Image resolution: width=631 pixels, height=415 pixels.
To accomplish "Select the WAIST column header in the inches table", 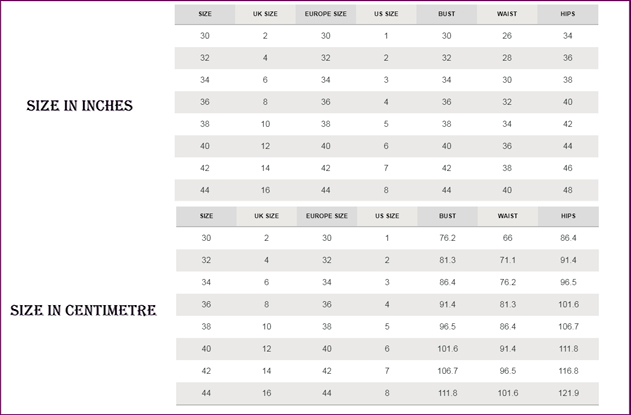I will coord(507,14).
